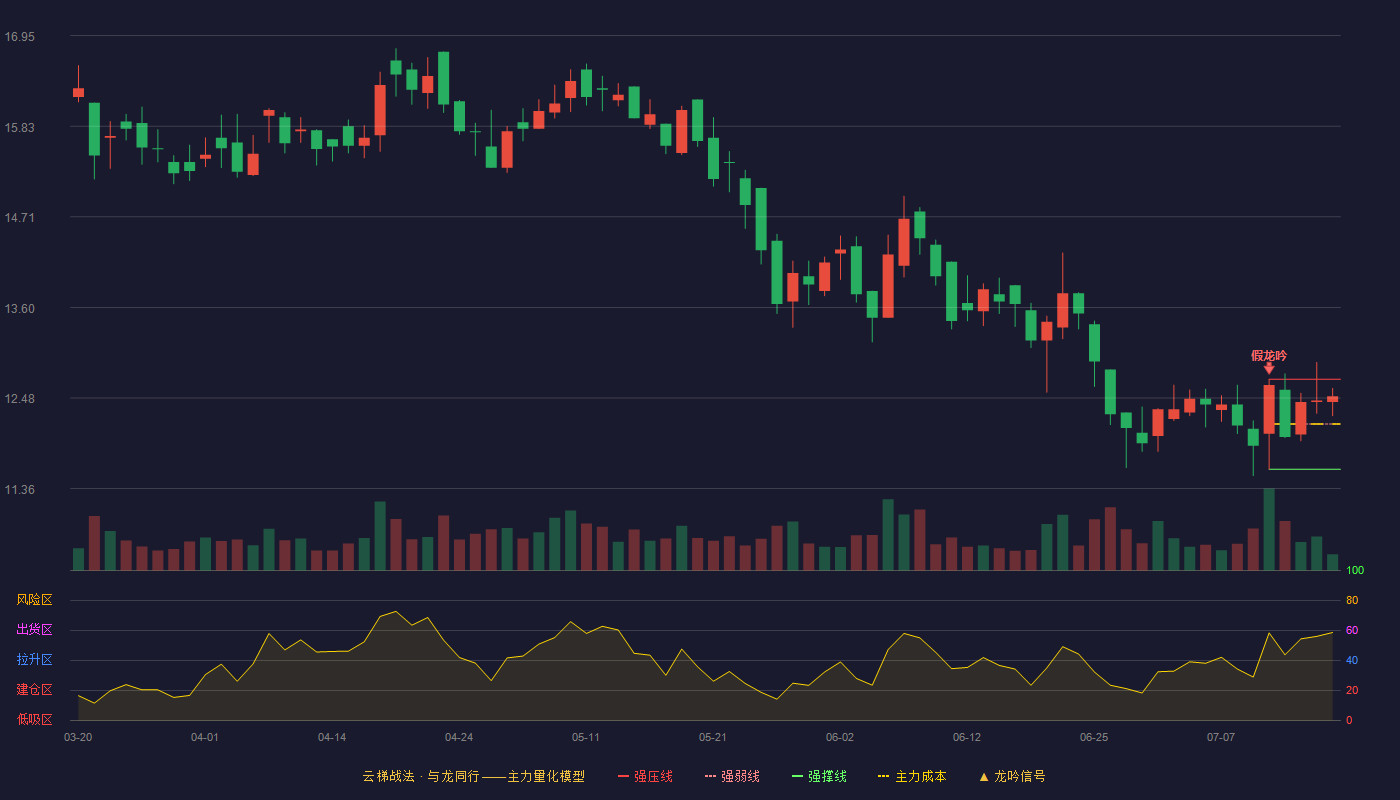The image size is (1400, 800).
Task: Select the 拉升区 zone label
Action: click(34, 660)
